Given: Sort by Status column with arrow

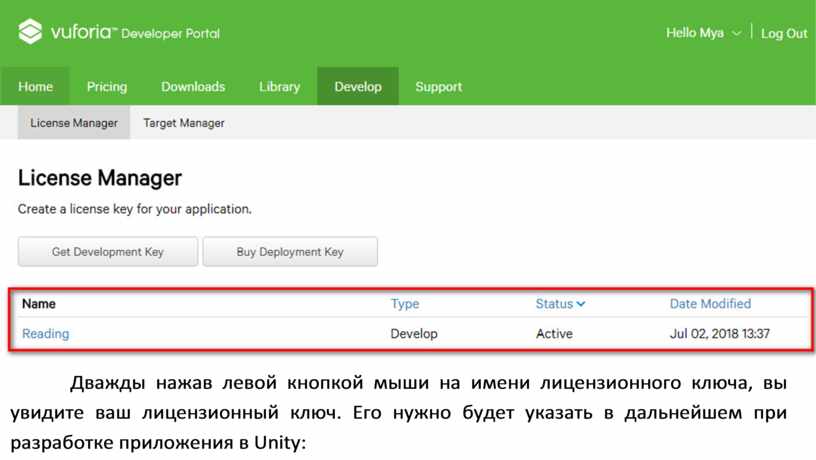Looking at the screenshot, I should pyautogui.click(x=560, y=304).
